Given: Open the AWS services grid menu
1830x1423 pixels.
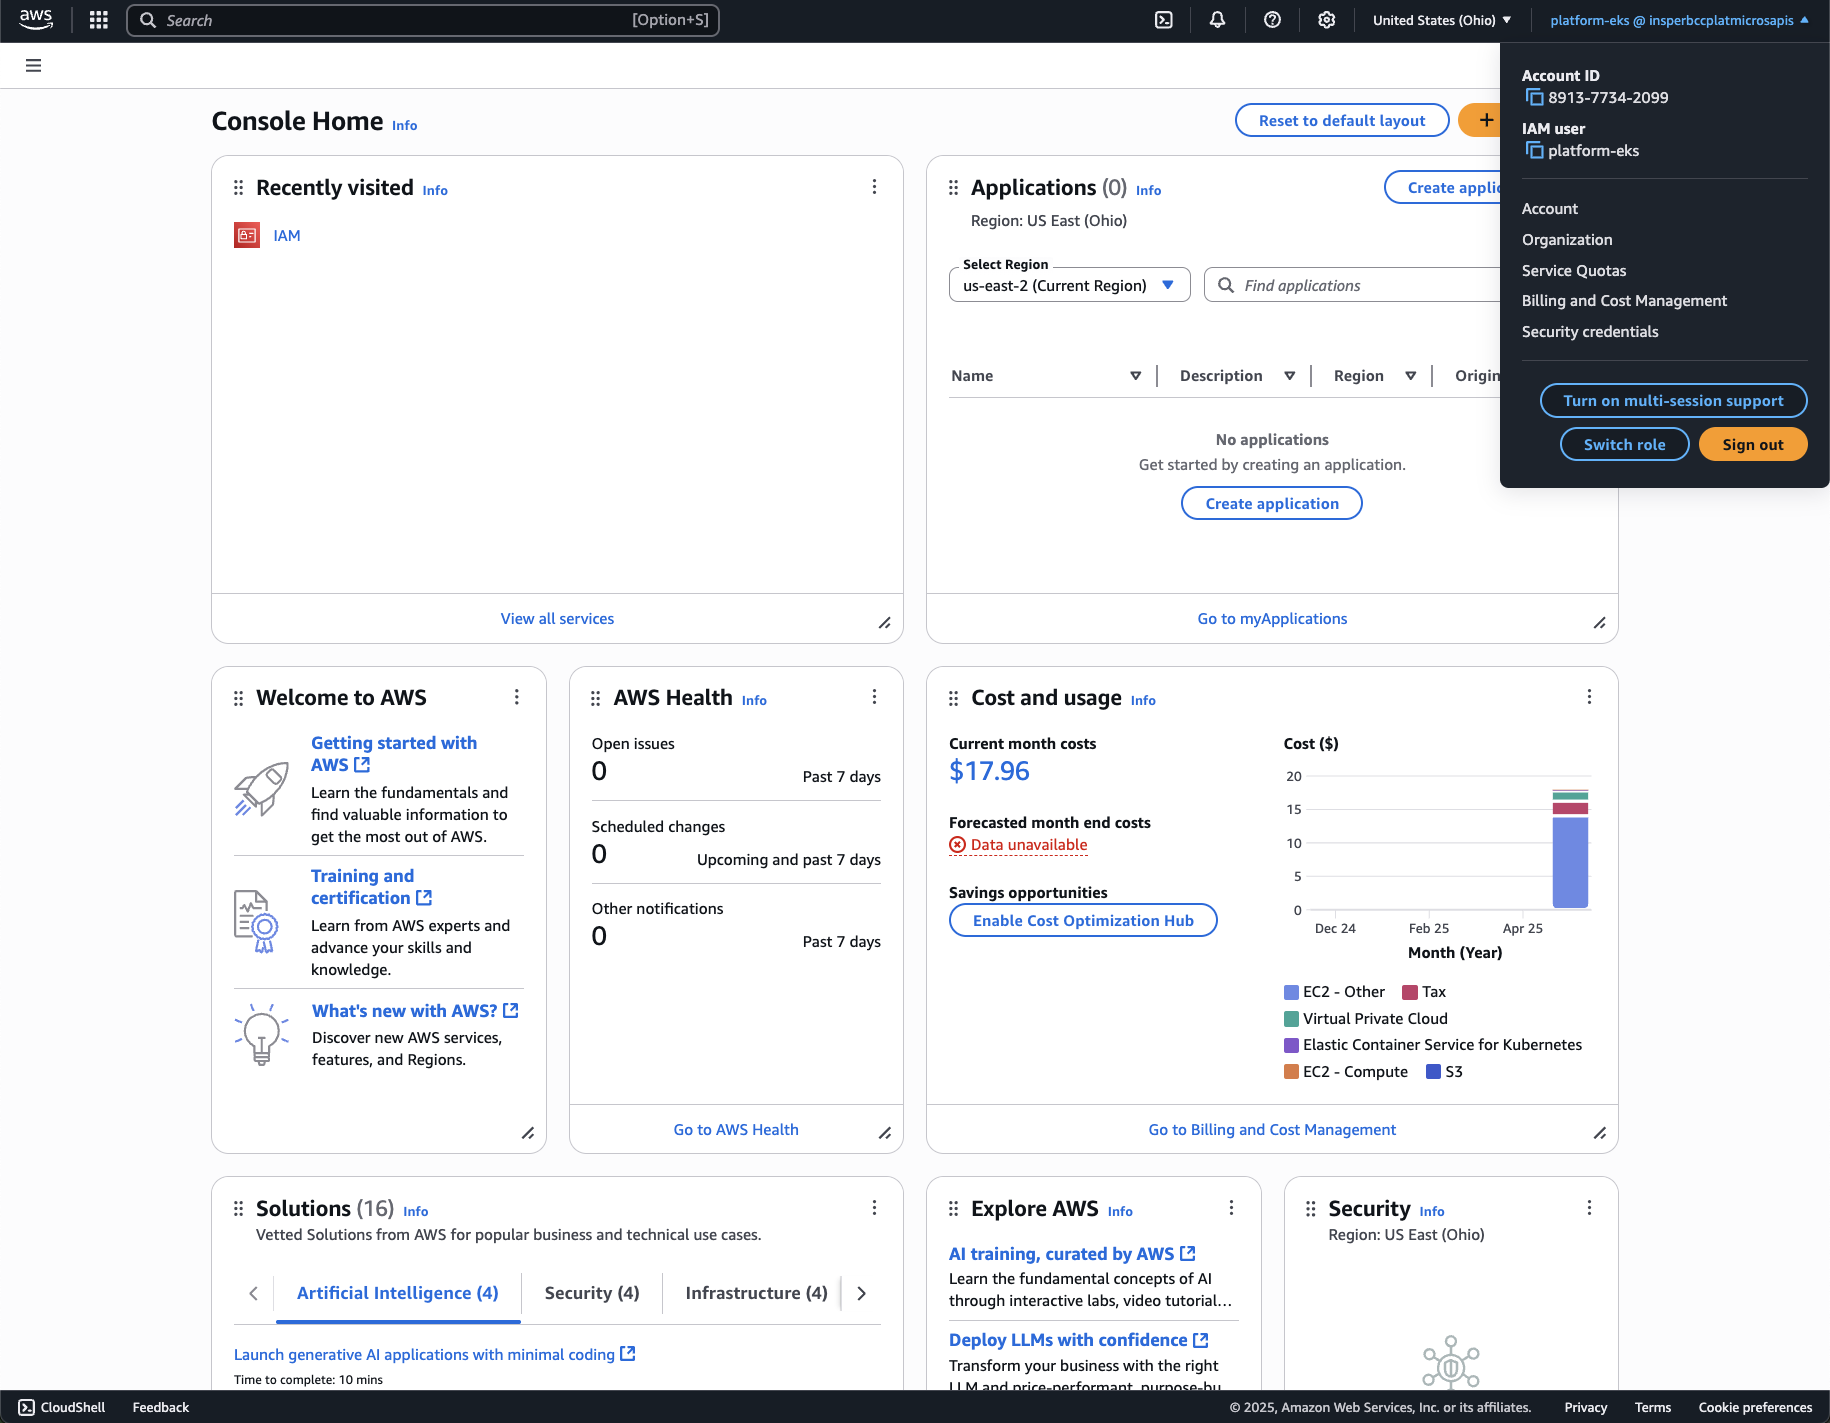Looking at the screenshot, I should click(98, 20).
